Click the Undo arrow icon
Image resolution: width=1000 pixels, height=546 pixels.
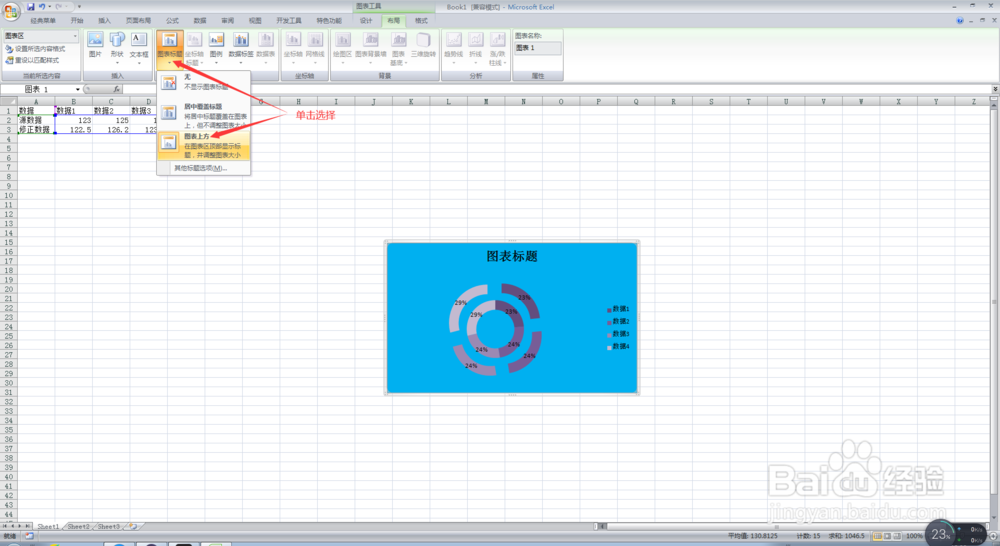tap(41, 6)
